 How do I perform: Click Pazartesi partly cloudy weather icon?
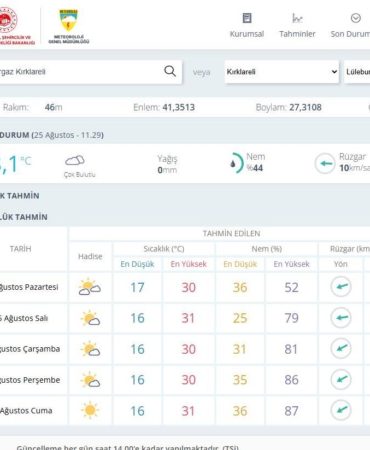click(x=89, y=287)
